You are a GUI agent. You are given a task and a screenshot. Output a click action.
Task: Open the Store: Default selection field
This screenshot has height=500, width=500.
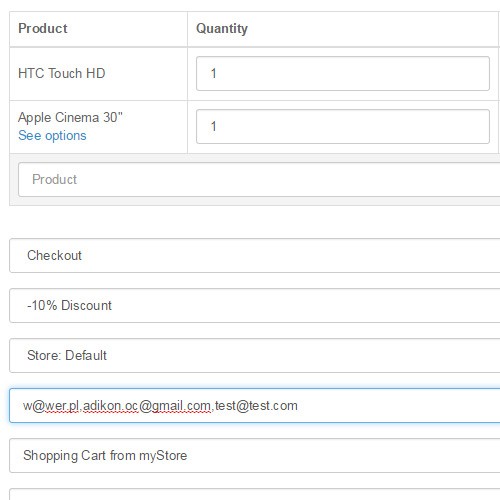pyautogui.click(x=255, y=355)
